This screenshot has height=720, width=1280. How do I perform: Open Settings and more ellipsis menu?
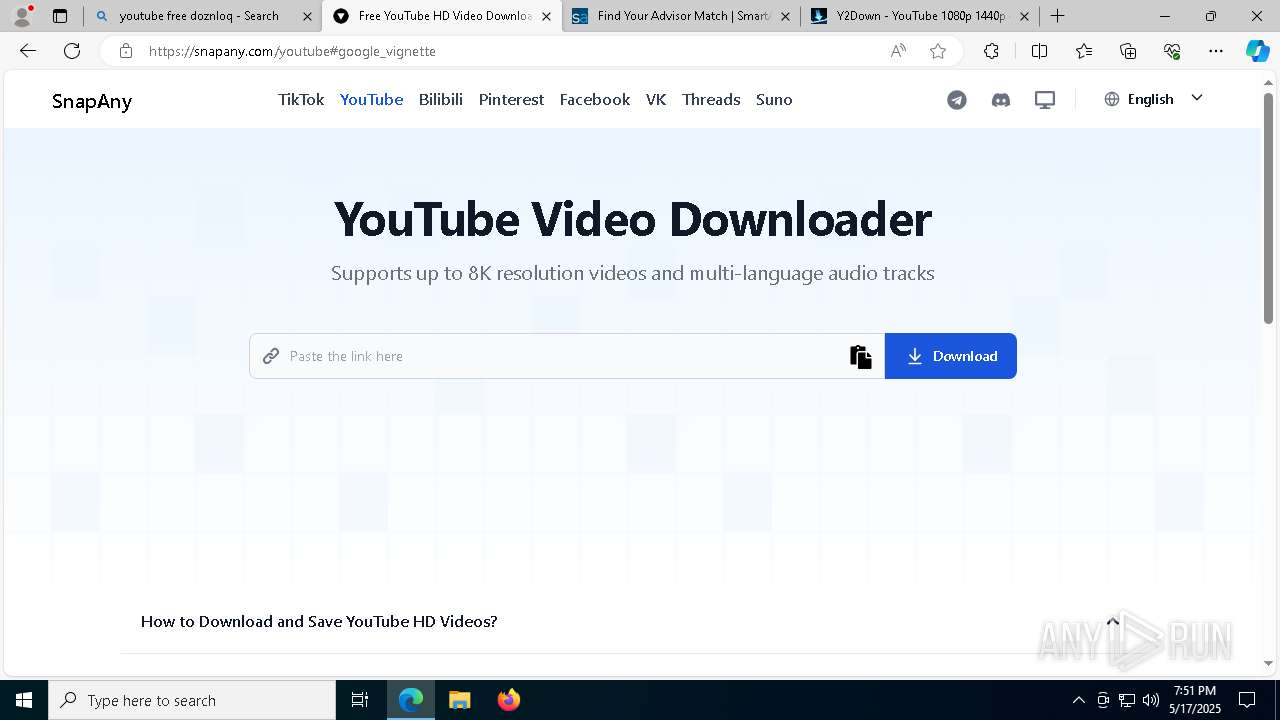[1216, 51]
